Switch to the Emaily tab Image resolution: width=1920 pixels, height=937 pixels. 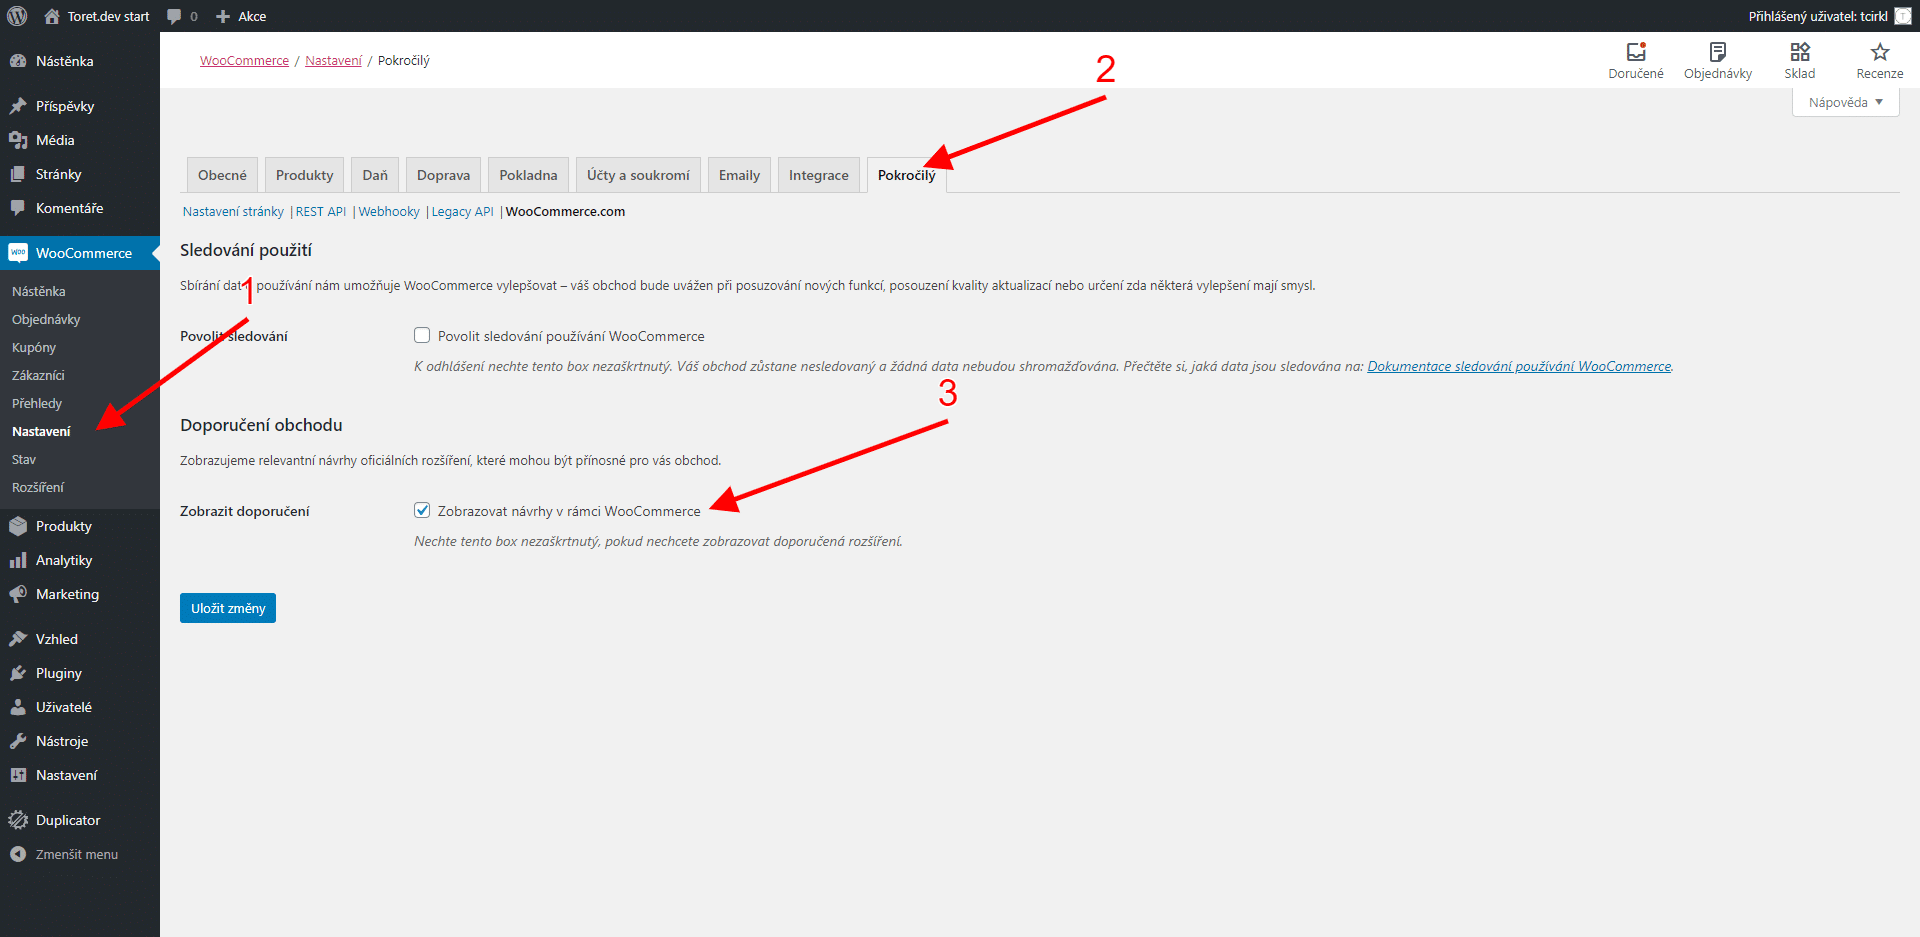[x=739, y=175]
